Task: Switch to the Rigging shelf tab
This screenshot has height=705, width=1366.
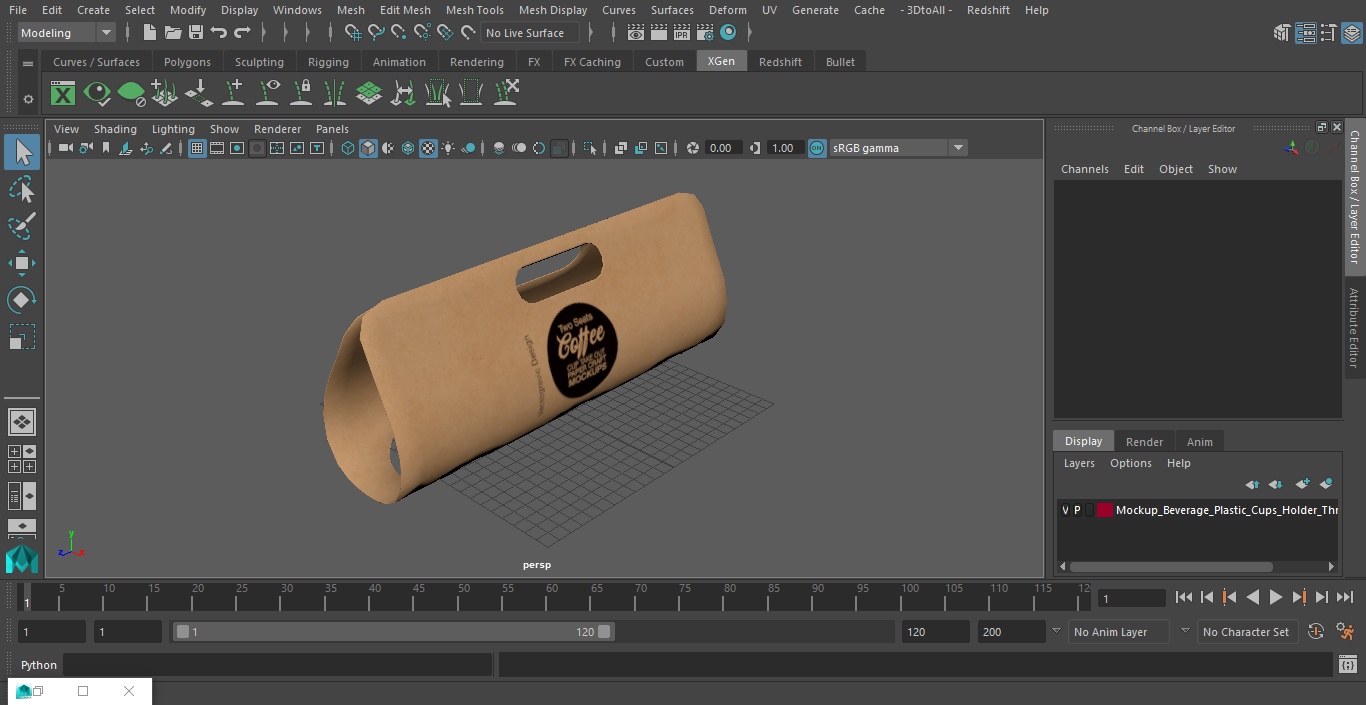Action: point(328,62)
